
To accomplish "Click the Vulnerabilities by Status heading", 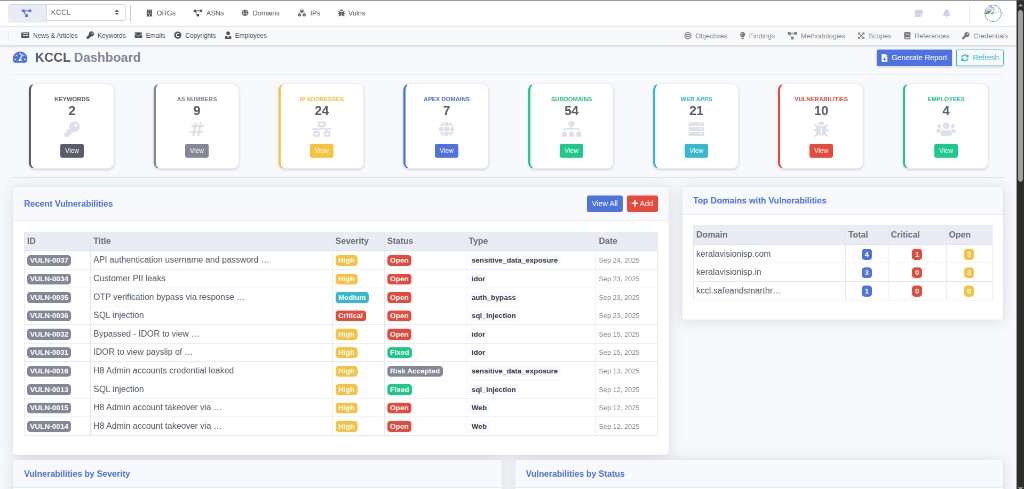I will (x=575, y=474).
